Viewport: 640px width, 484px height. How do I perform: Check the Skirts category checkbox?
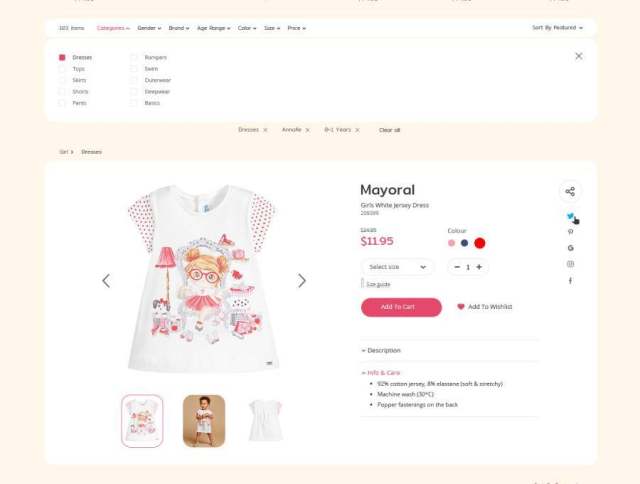(x=62, y=80)
